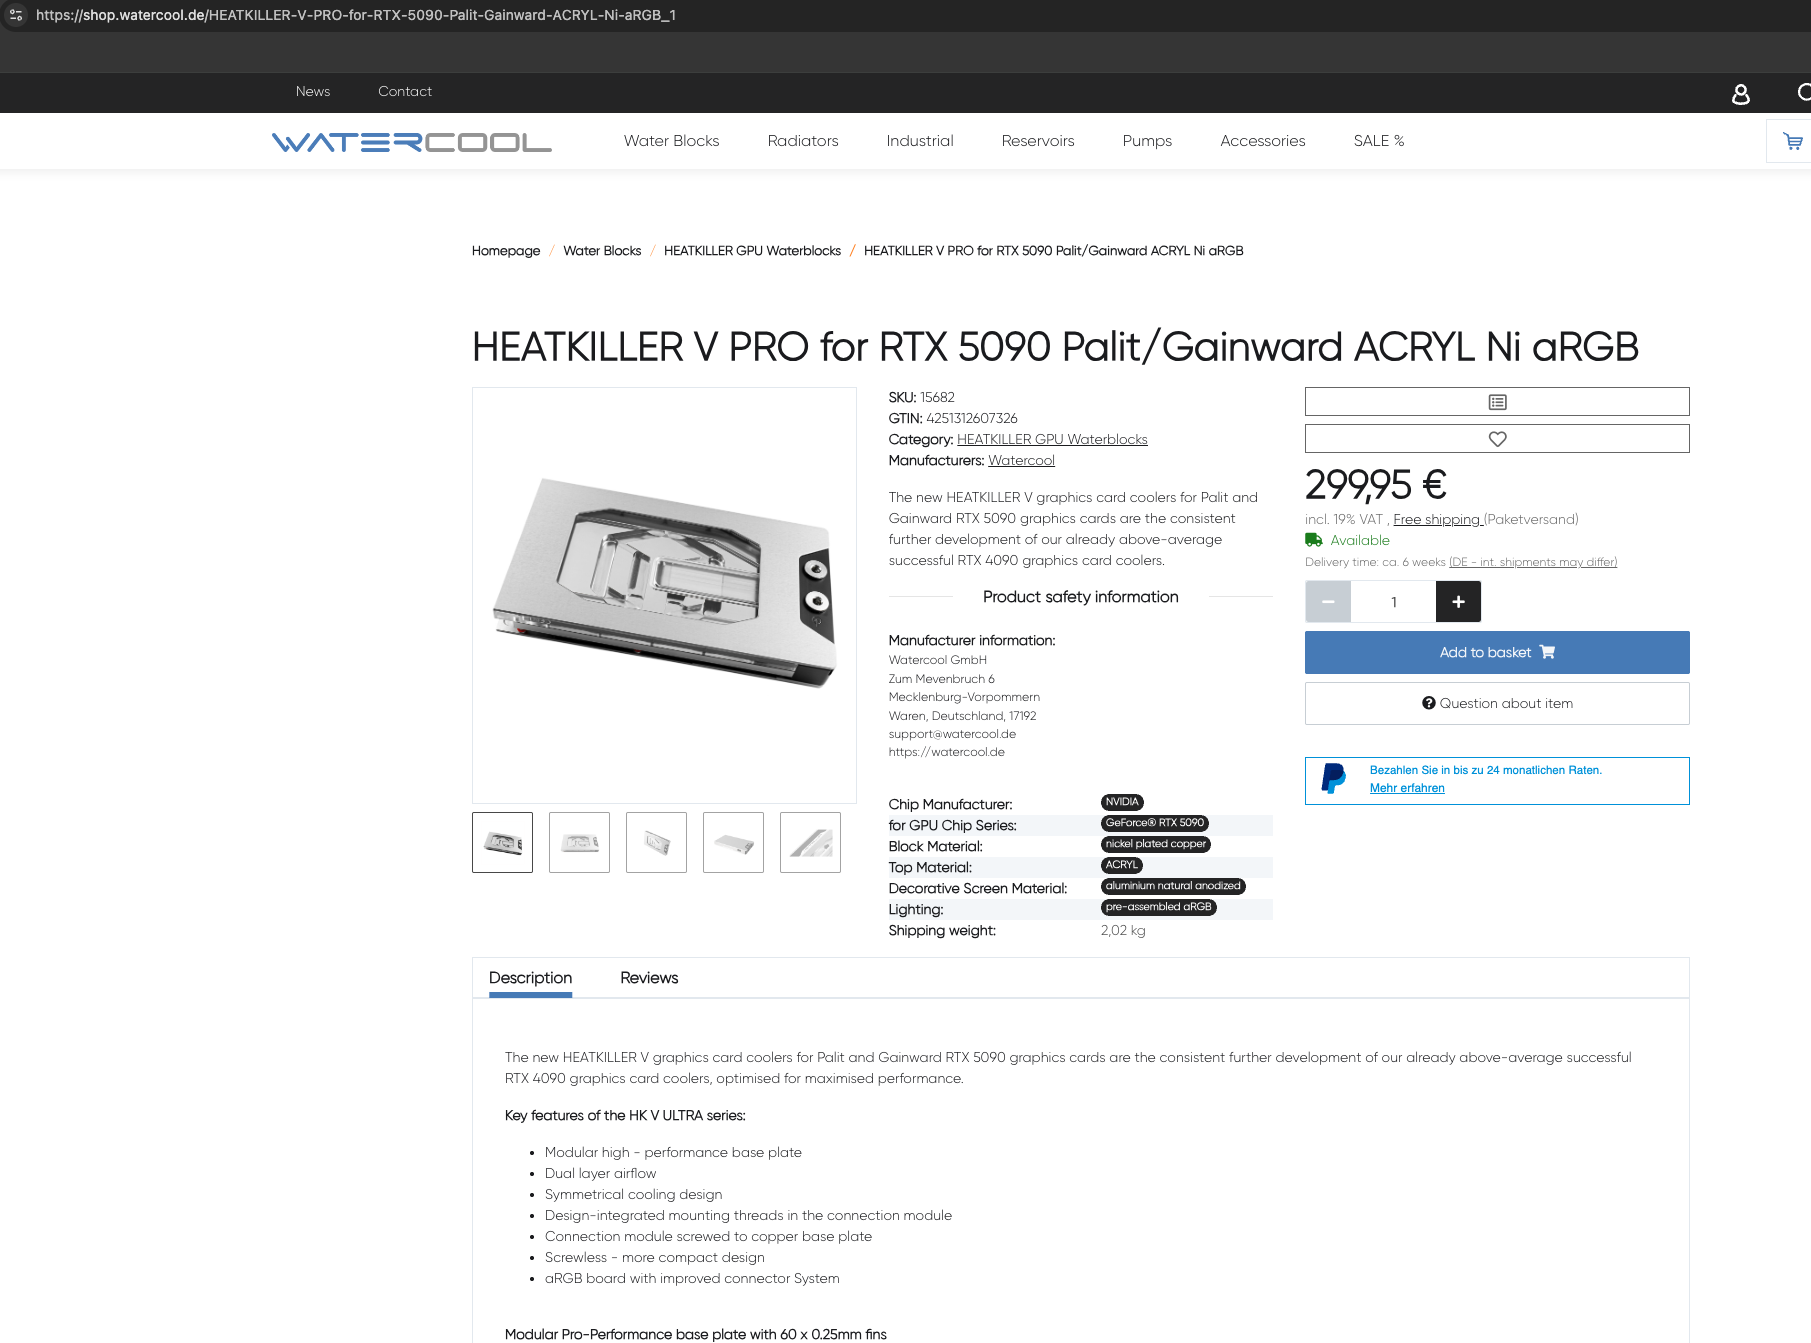Open Industrial menu
Image resolution: width=1811 pixels, height=1343 pixels.
pyautogui.click(x=920, y=141)
